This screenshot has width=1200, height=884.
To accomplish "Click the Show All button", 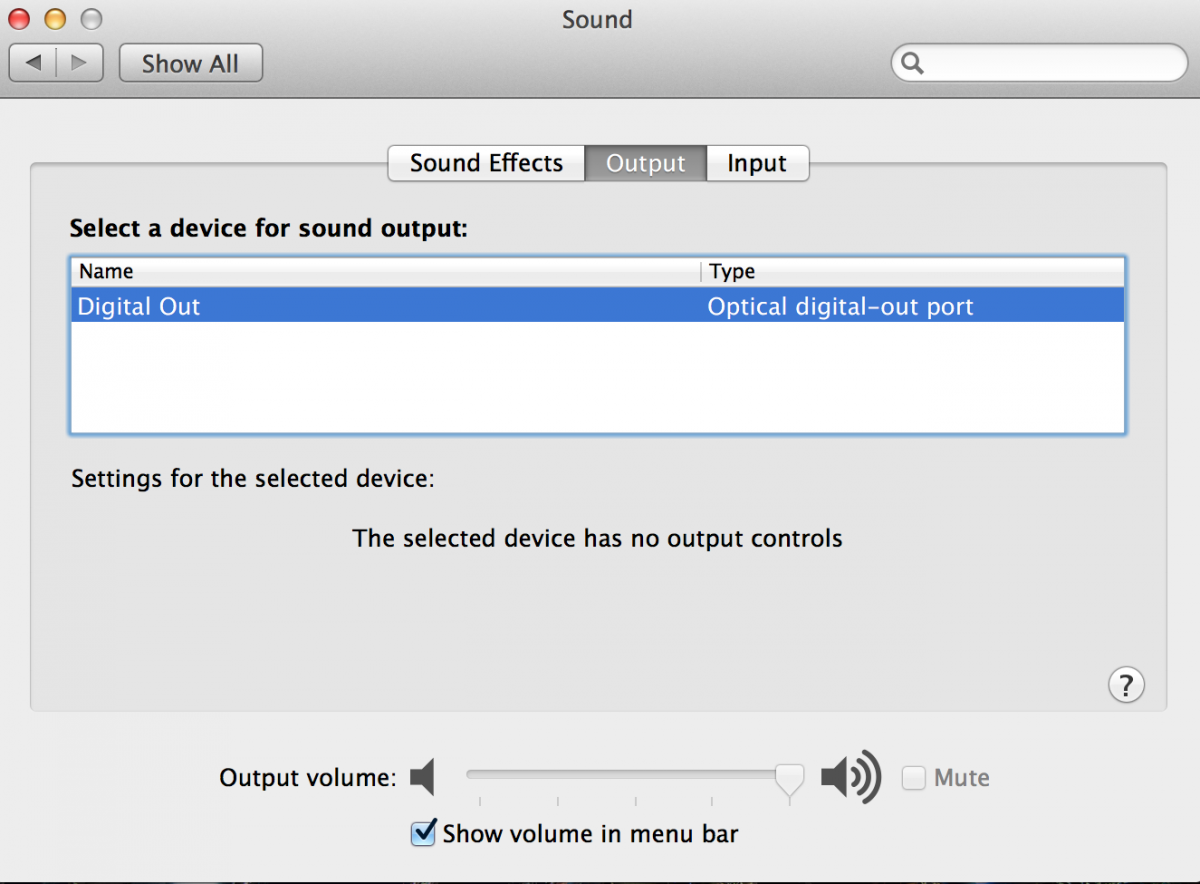I will (x=191, y=63).
